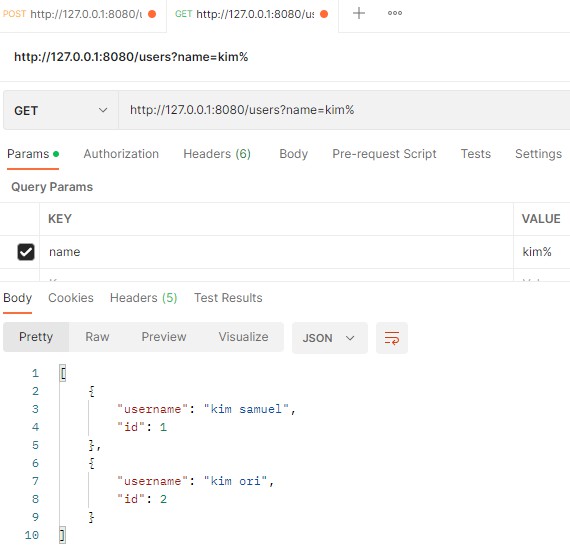Select the Pretty view button
The image size is (570, 555).
(36, 337)
